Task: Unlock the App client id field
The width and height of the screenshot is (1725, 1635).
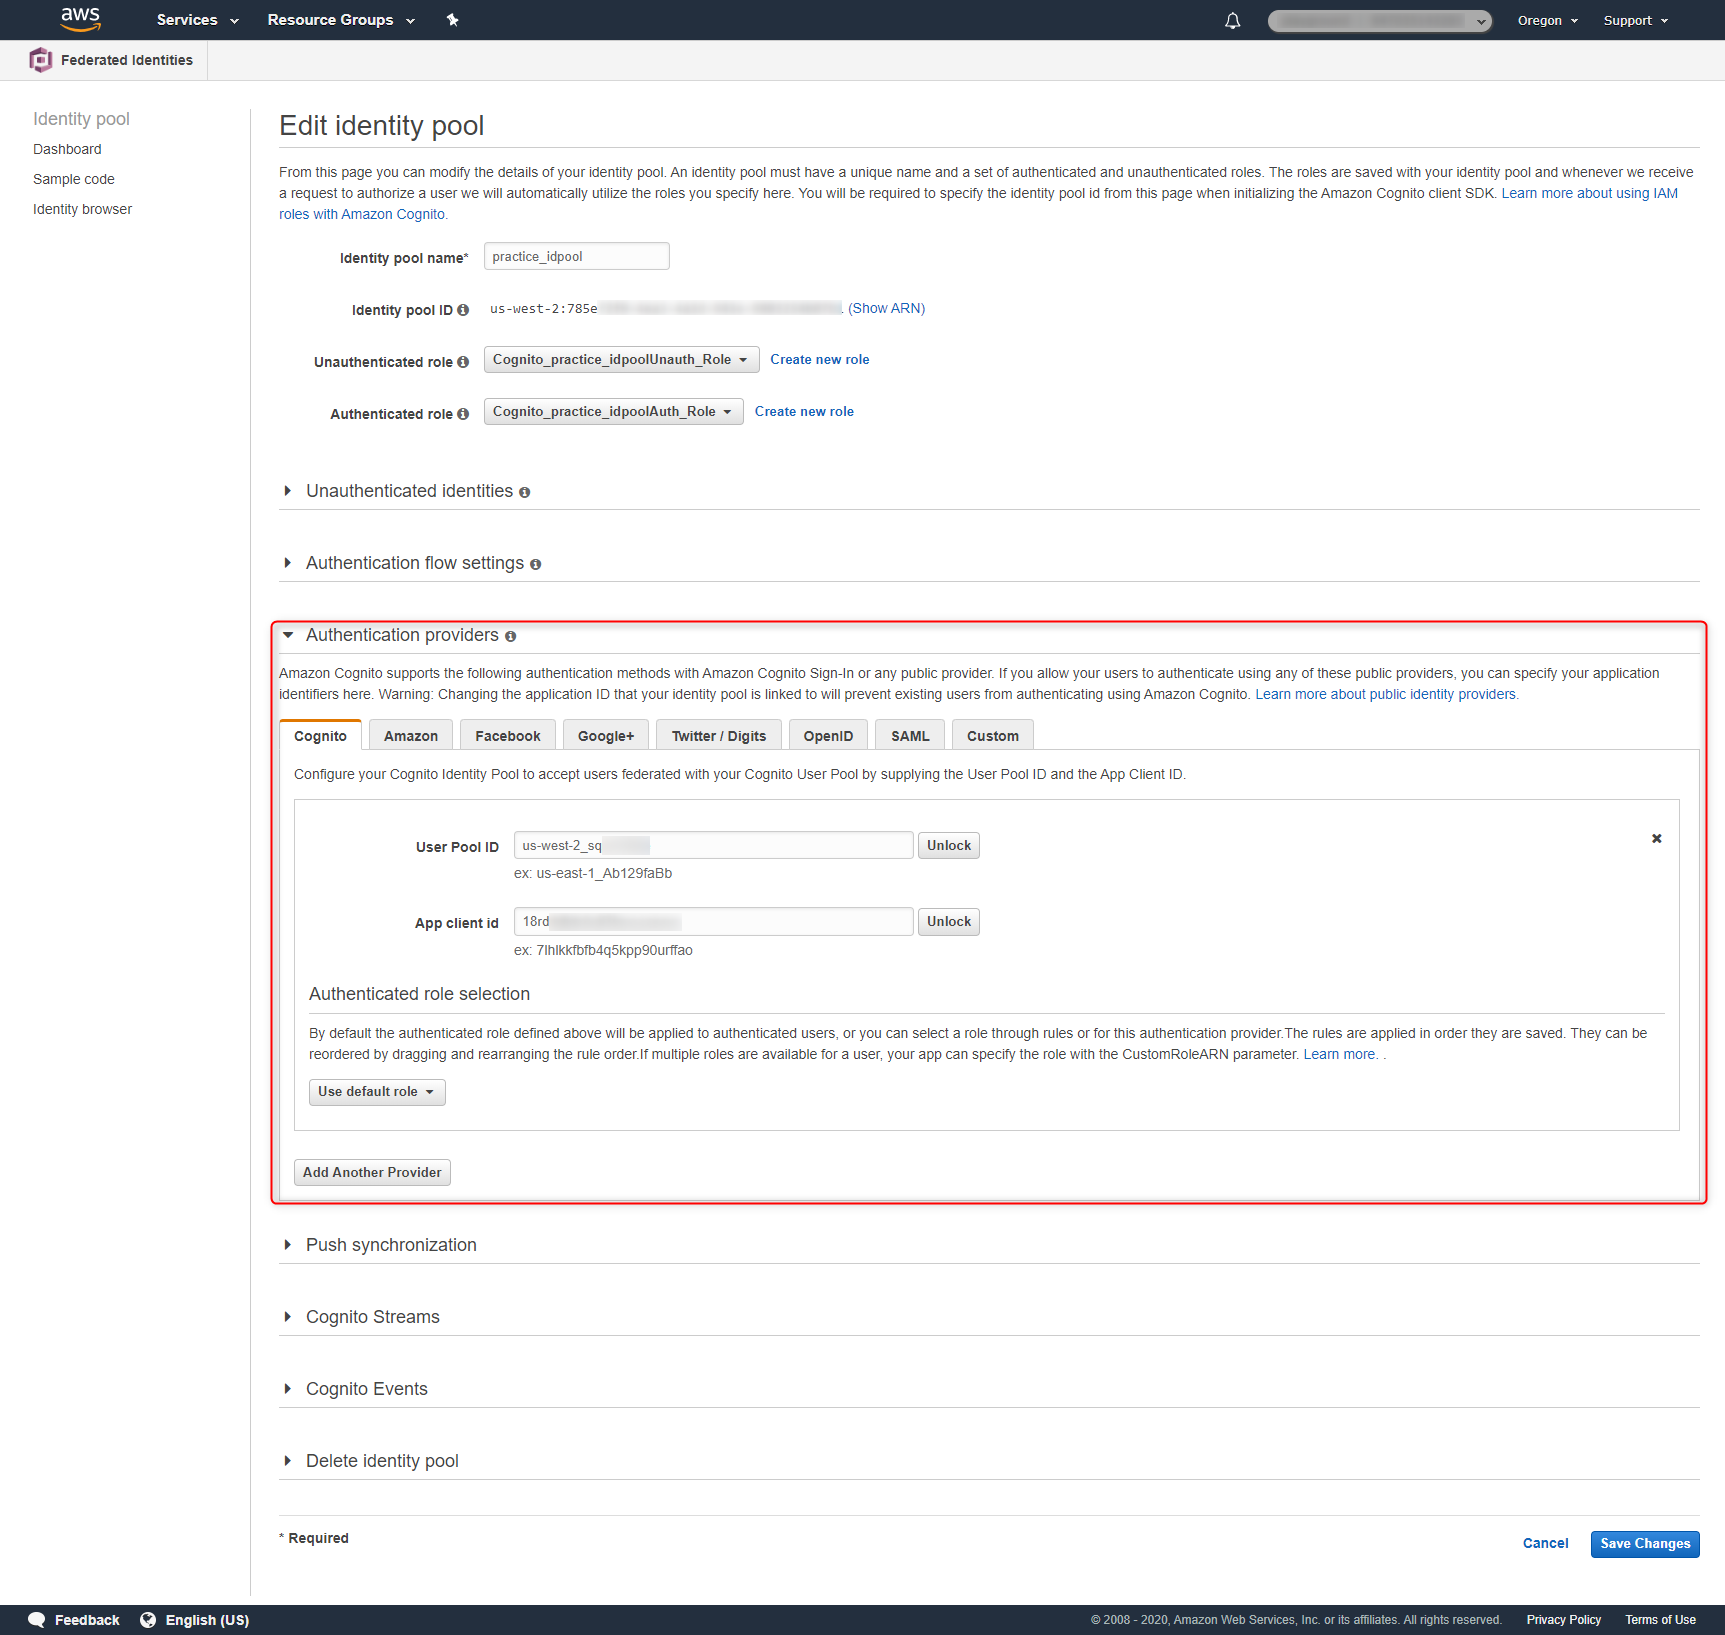Action: [x=949, y=922]
